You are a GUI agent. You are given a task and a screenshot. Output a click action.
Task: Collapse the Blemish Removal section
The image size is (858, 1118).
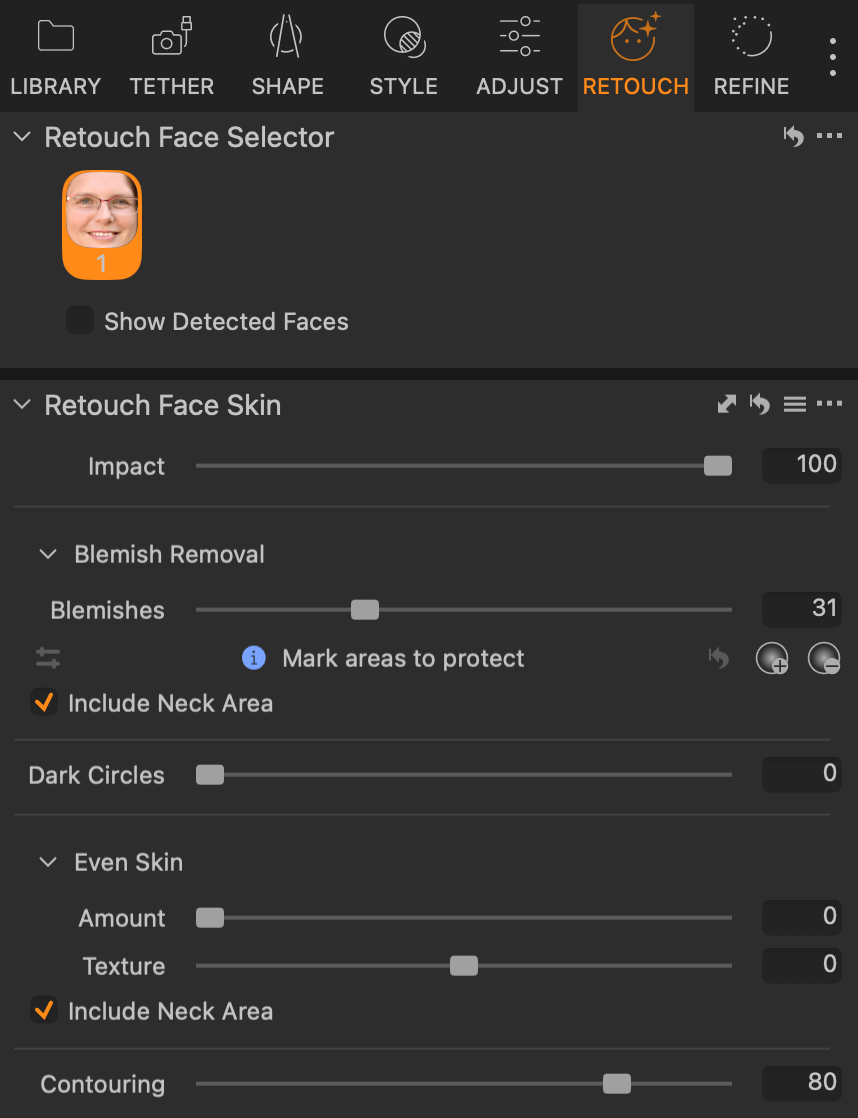click(47, 553)
